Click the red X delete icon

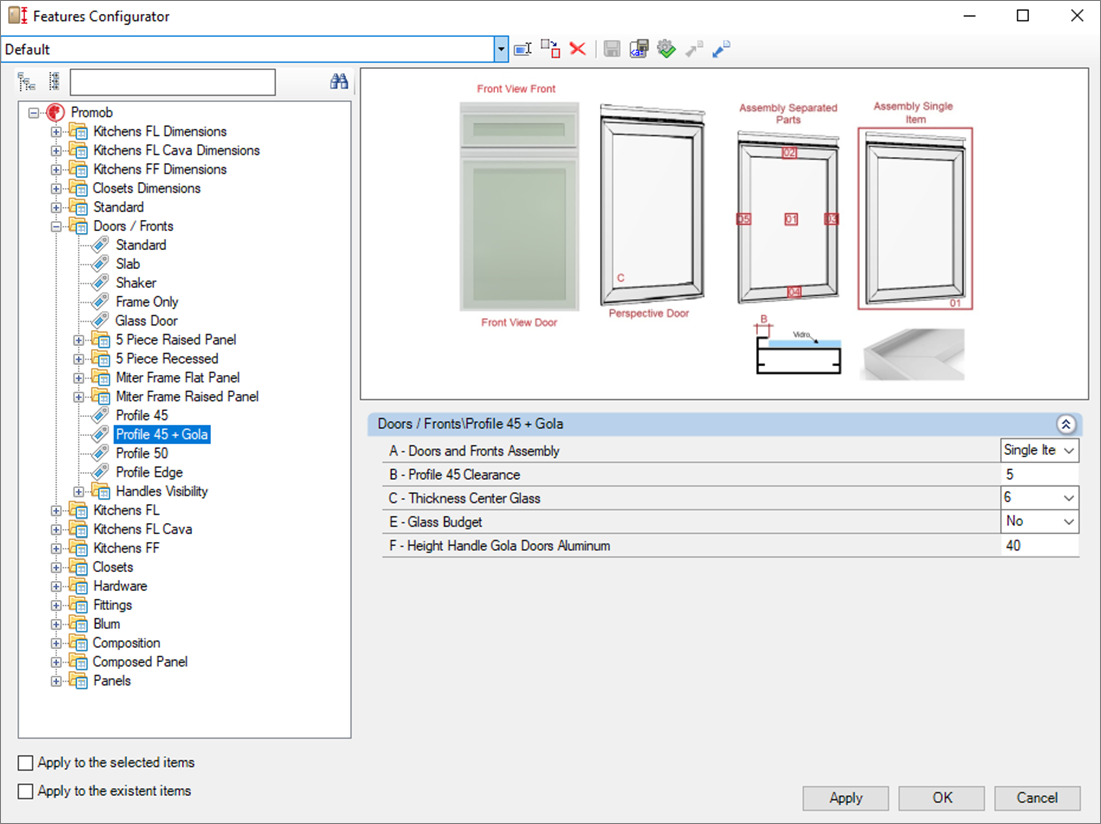pyautogui.click(x=577, y=49)
